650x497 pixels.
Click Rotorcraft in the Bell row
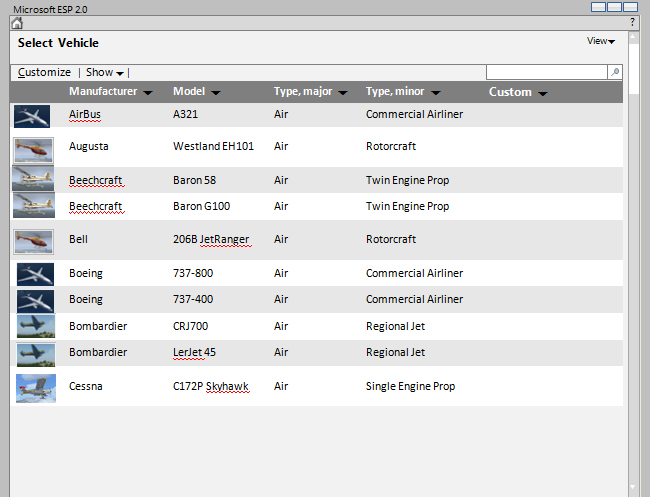pyautogui.click(x=390, y=240)
